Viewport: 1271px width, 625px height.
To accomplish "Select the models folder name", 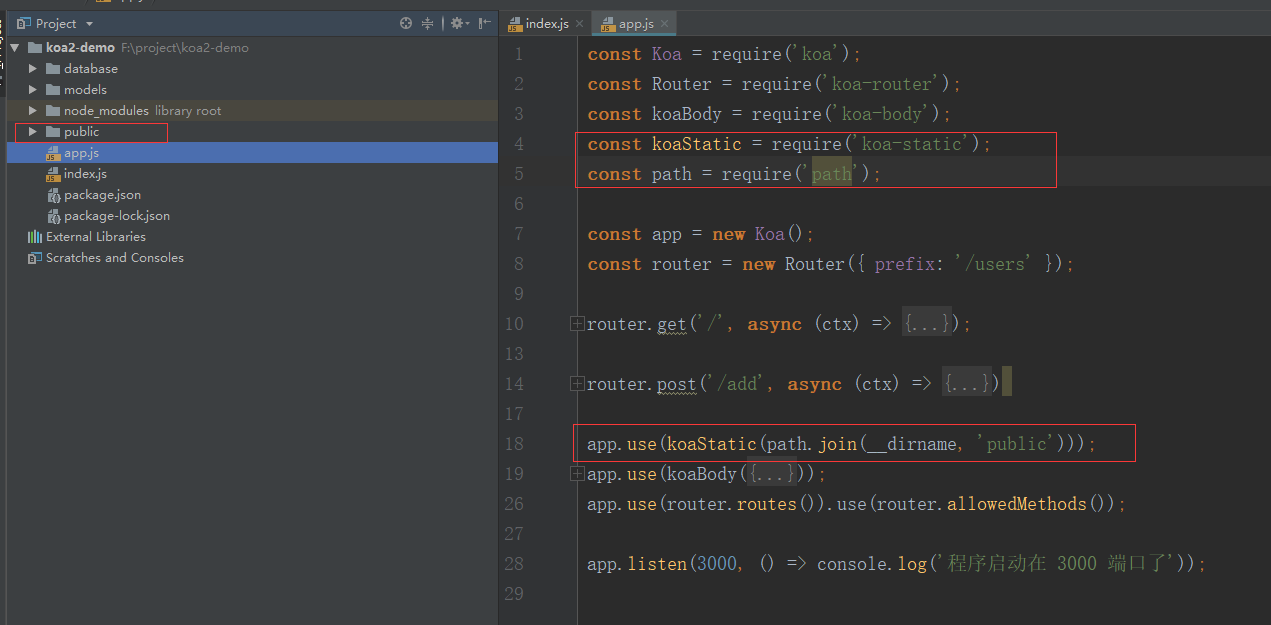I will 85,90.
